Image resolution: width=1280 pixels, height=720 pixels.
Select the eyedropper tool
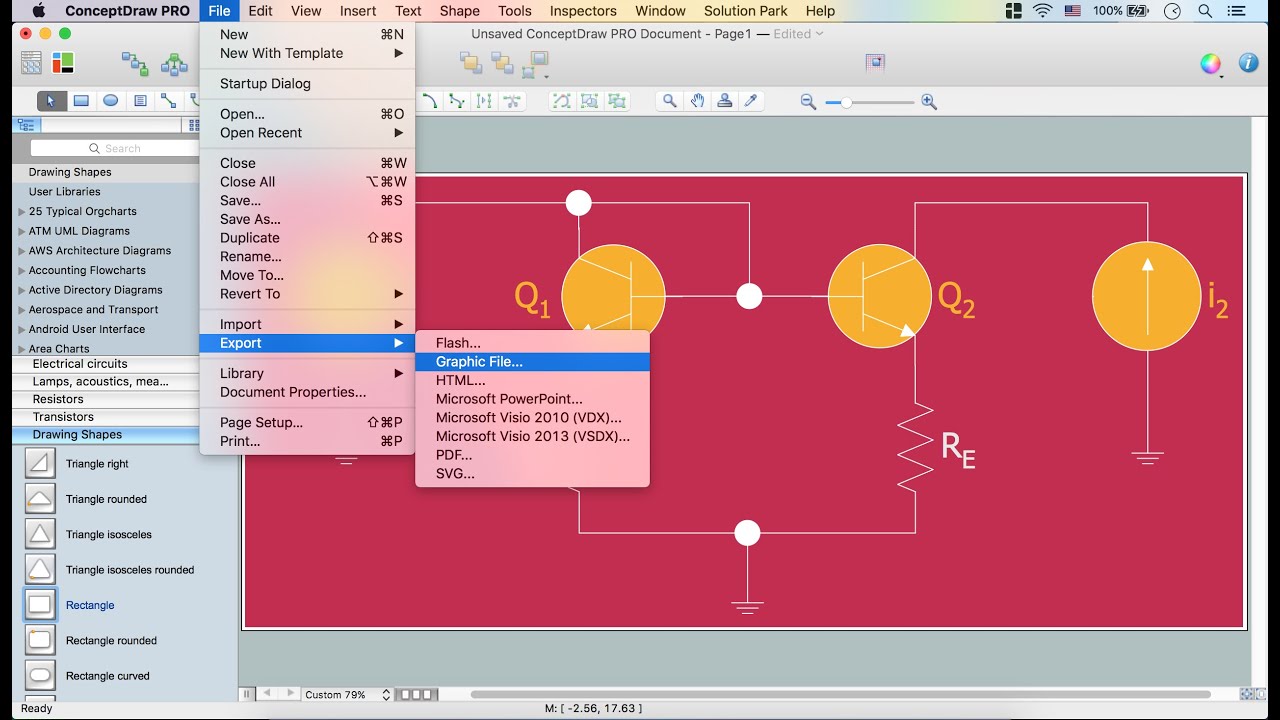click(x=751, y=100)
